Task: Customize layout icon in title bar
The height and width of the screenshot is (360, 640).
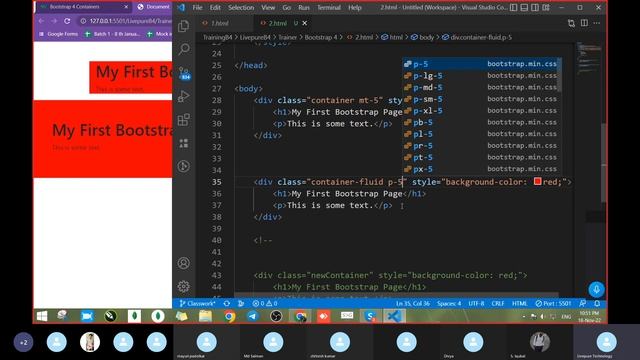Action: 546,7
